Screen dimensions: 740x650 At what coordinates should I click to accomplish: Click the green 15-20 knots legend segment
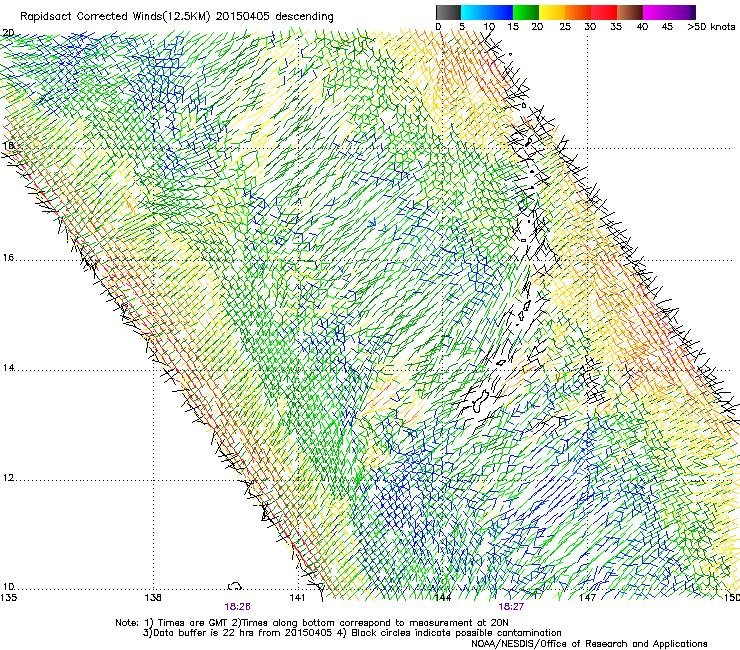526,12
